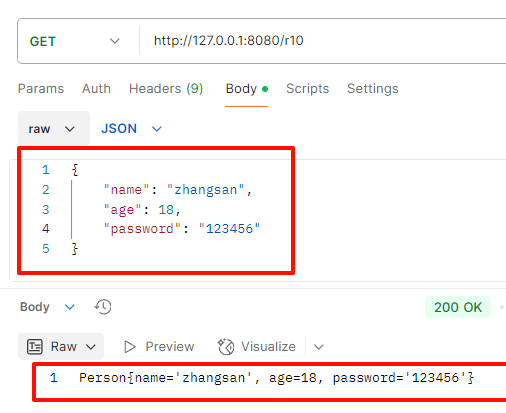The width and height of the screenshot is (506, 413).
Task: Open the response history clock icon
Action: pos(103,307)
